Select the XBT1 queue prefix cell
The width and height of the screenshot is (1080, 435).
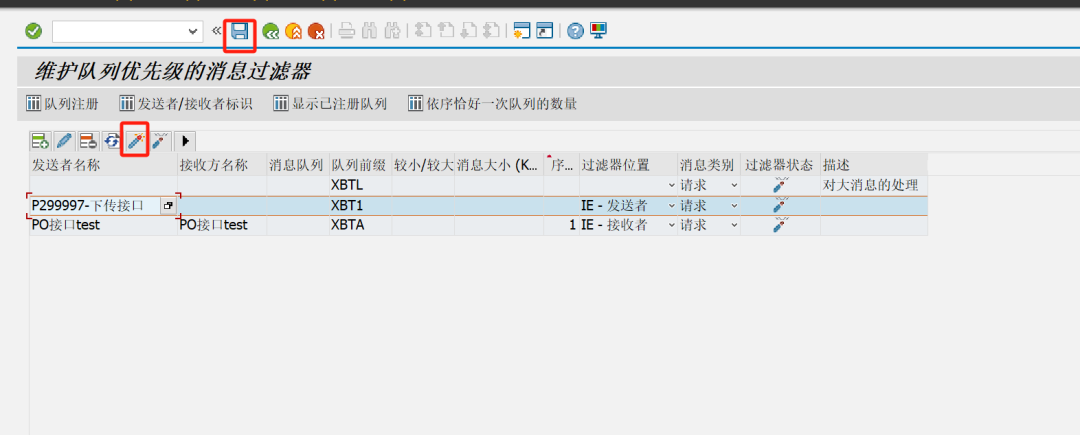(360, 205)
